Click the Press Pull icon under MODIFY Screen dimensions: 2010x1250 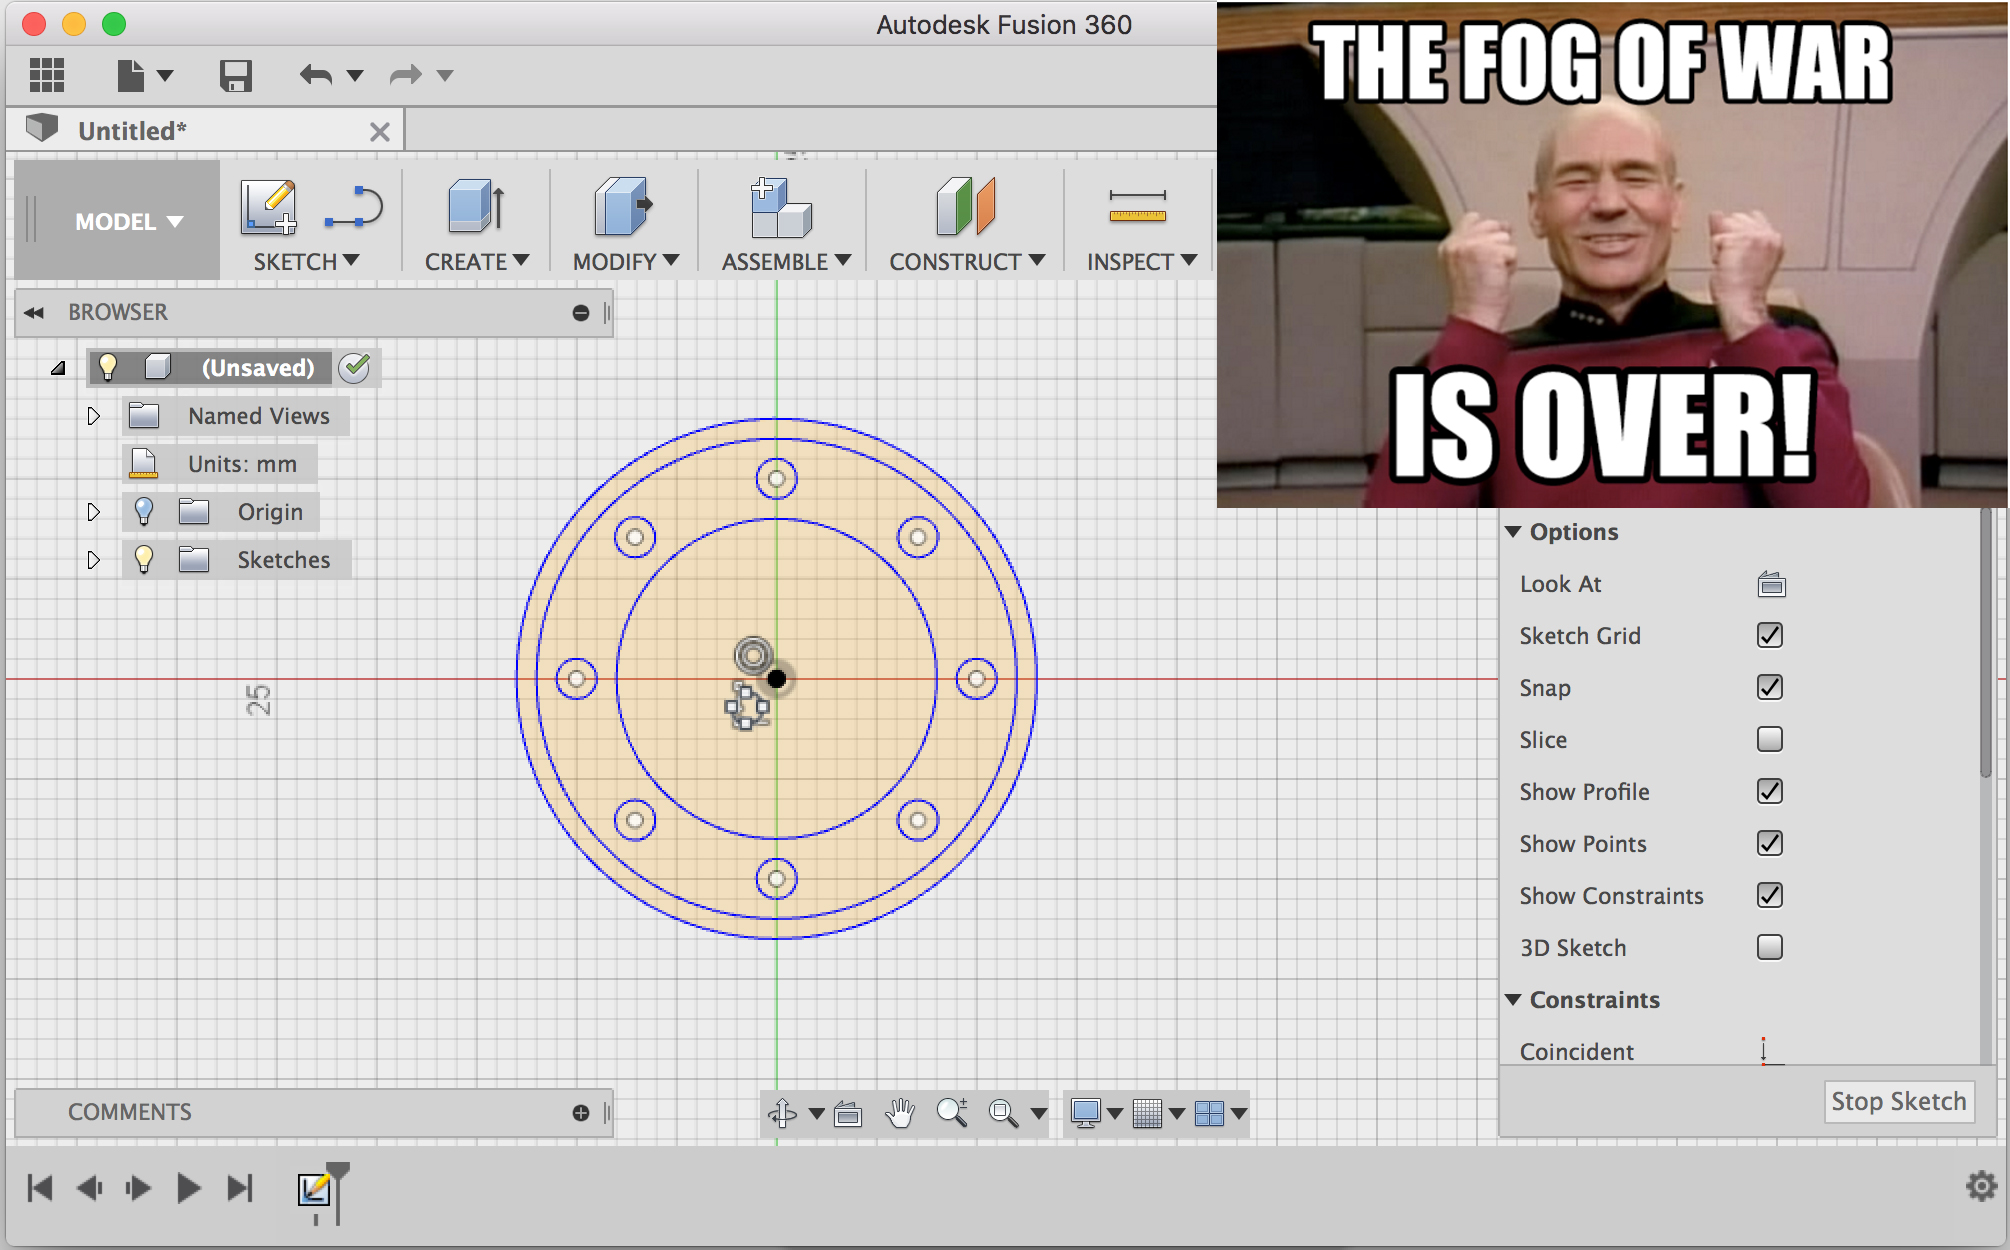pyautogui.click(x=622, y=208)
